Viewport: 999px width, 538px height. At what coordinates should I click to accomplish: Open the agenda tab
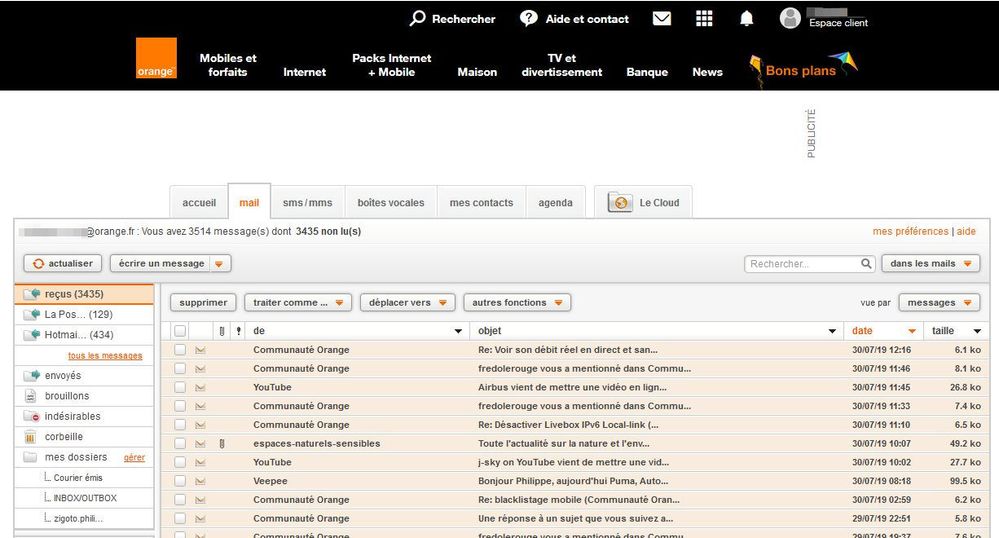tap(555, 203)
